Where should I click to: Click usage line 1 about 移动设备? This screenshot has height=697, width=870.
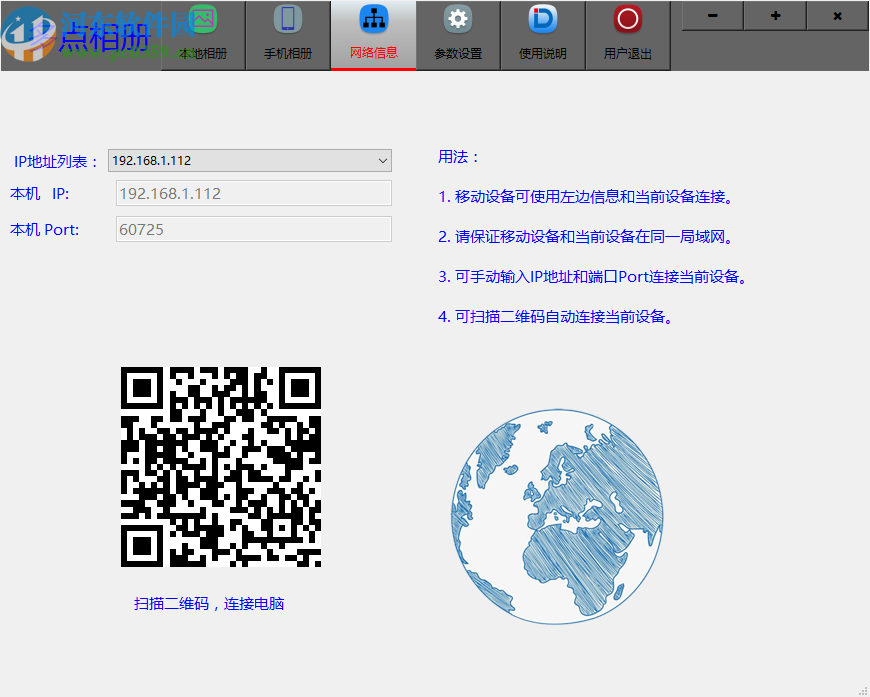[x=586, y=196]
